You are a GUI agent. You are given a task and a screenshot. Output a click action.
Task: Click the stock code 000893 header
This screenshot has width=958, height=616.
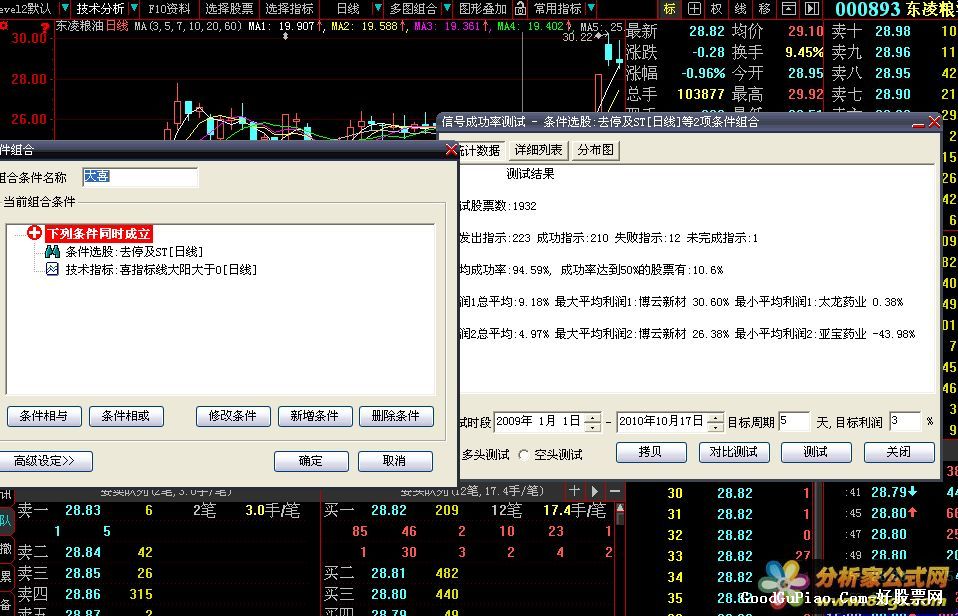coord(868,9)
